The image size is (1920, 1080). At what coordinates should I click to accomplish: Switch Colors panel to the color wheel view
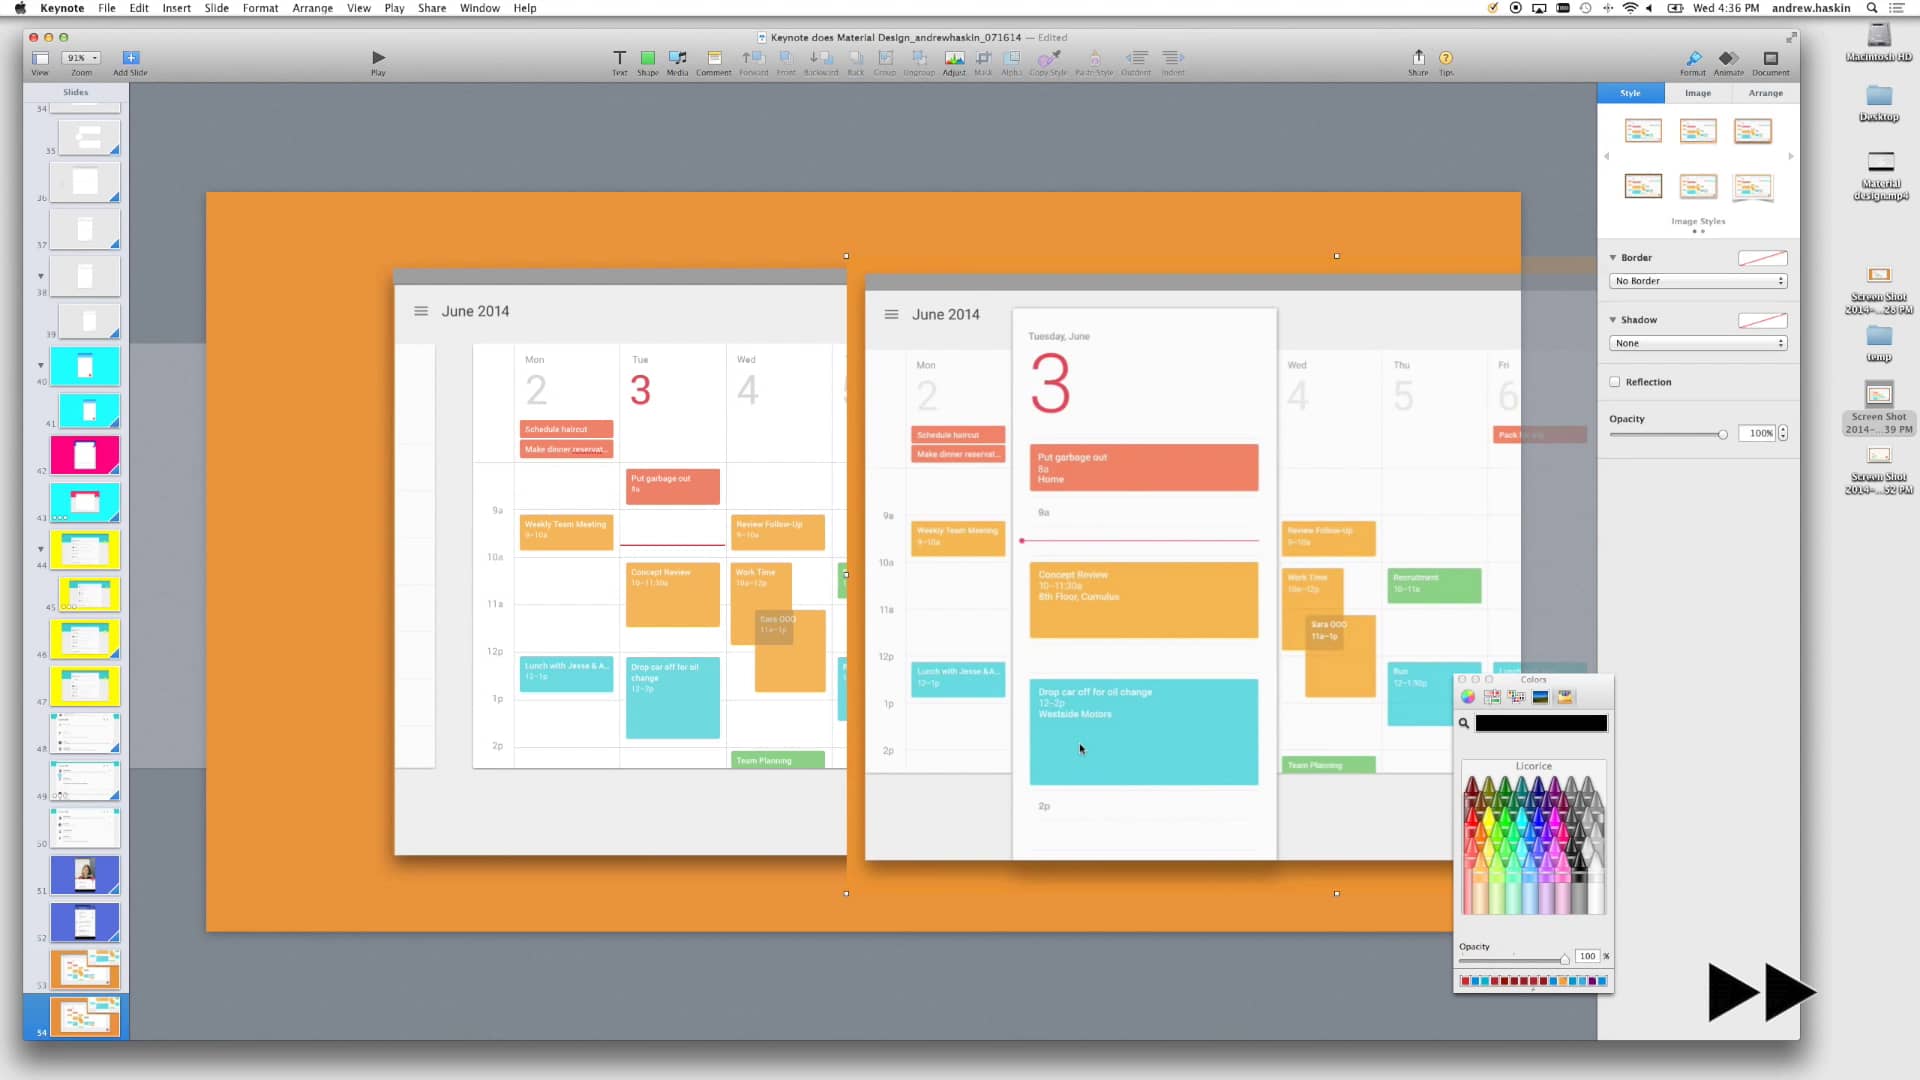[1467, 697]
